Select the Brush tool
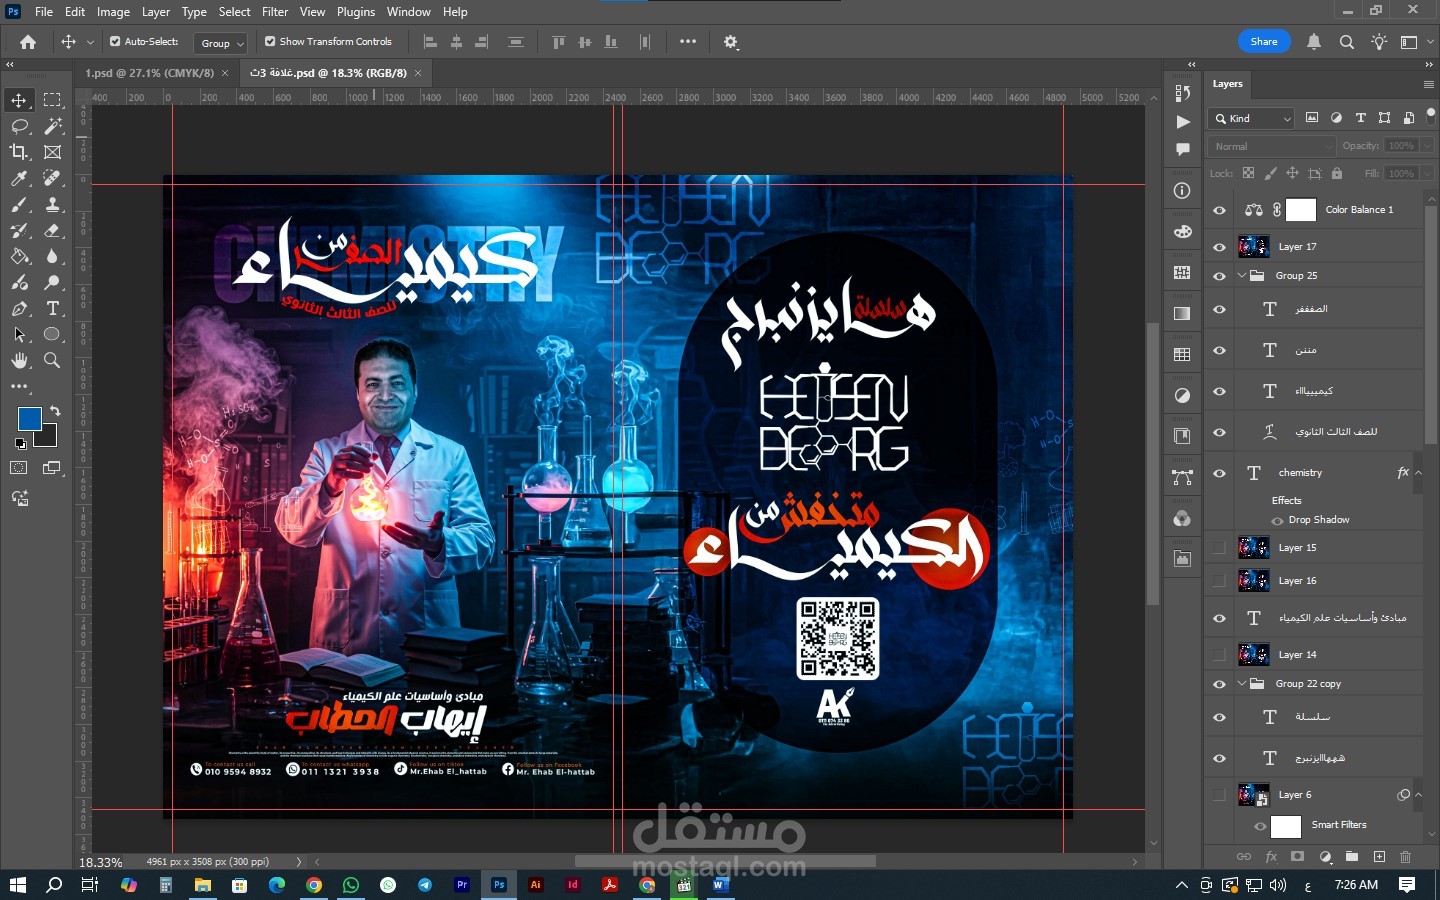 pyautogui.click(x=19, y=204)
